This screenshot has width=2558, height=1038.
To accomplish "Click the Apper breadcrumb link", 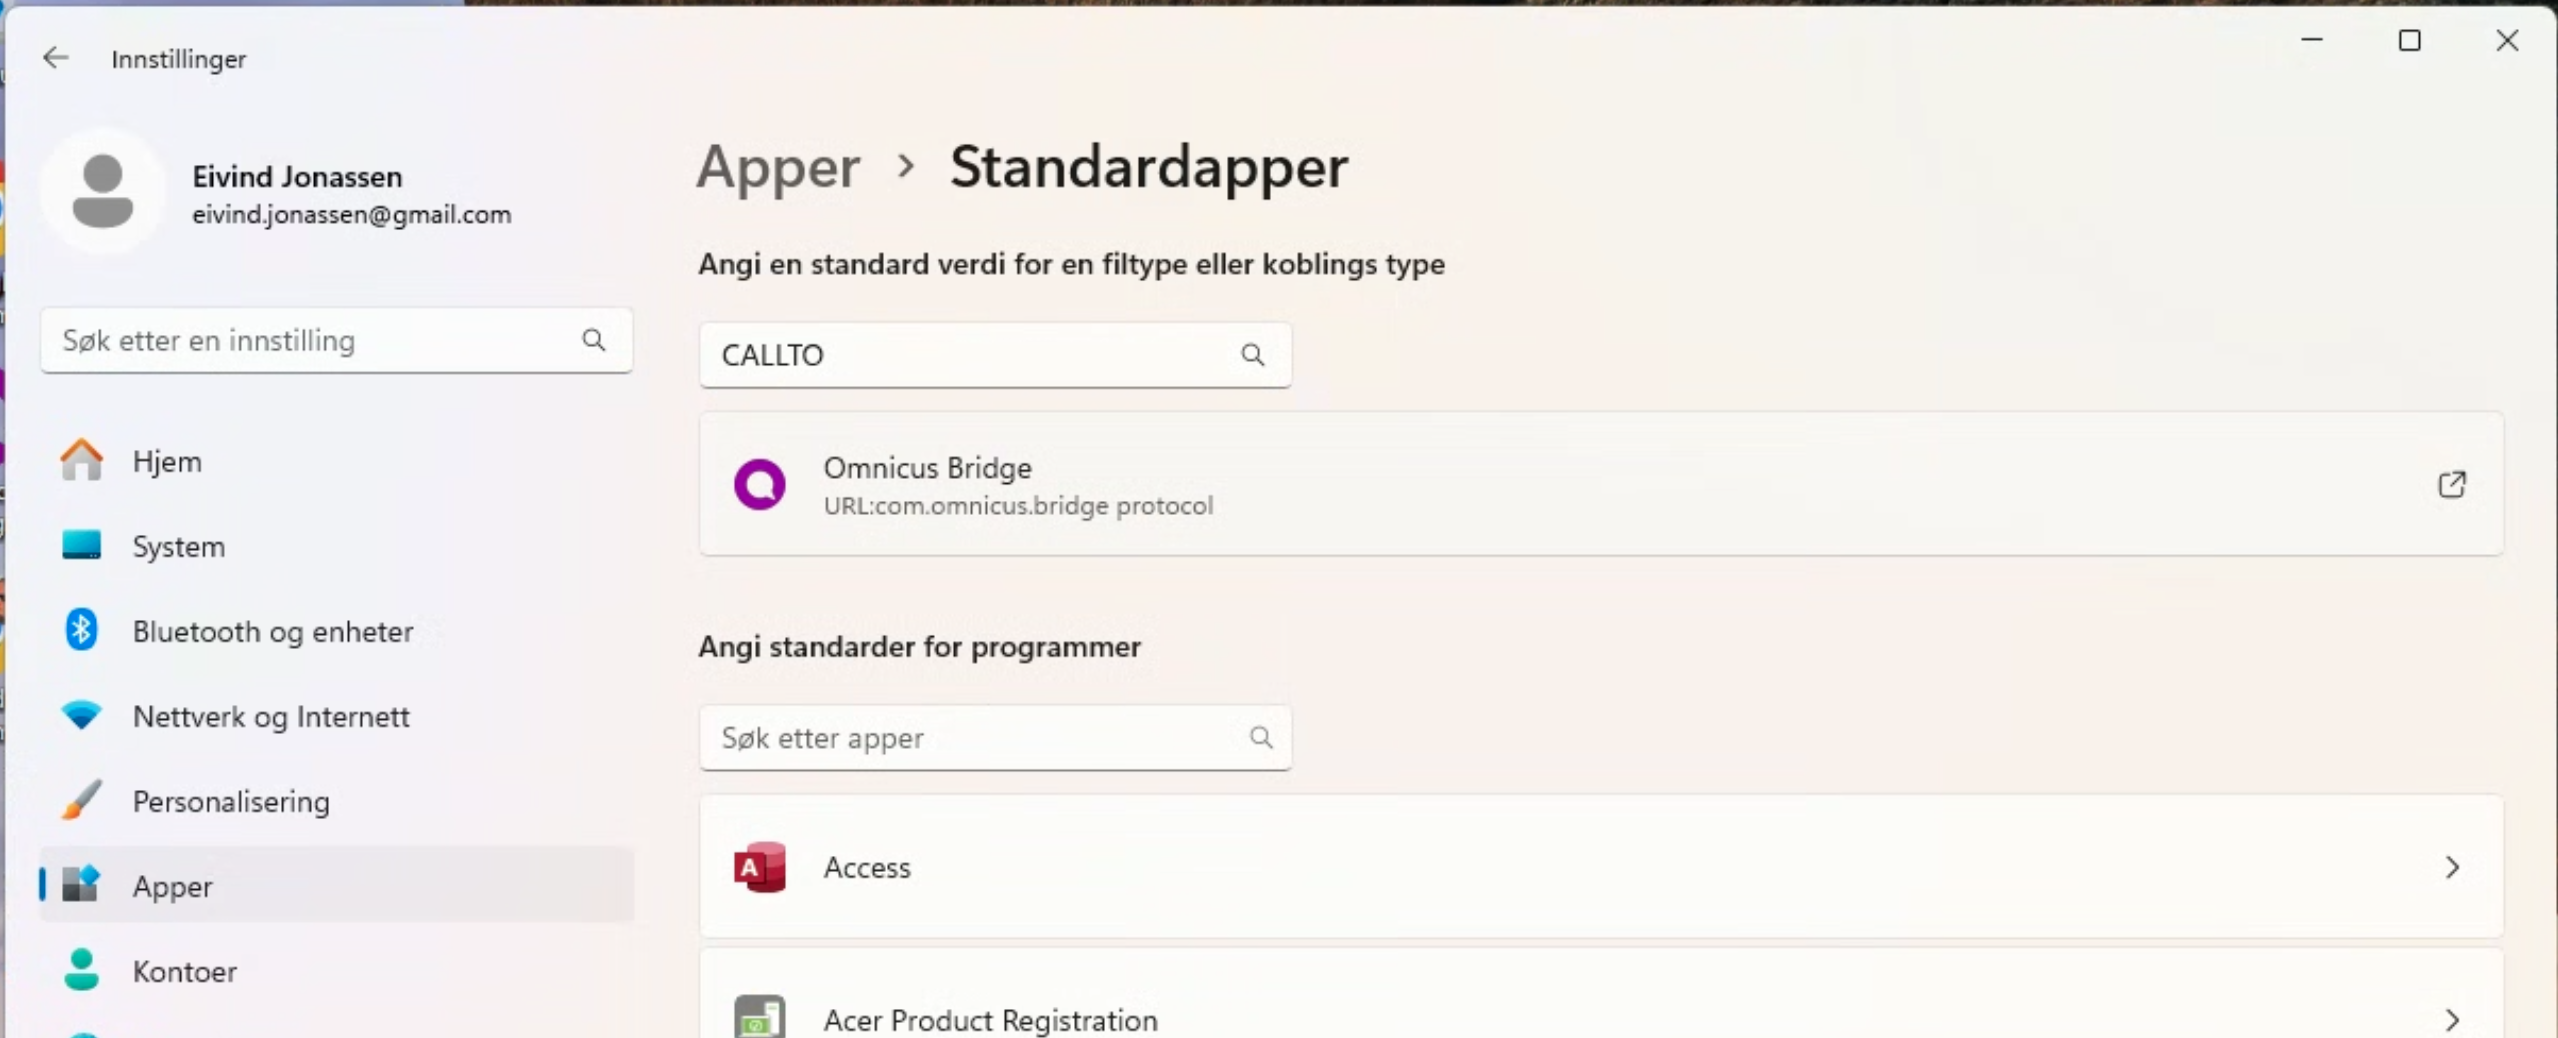I will [x=778, y=167].
